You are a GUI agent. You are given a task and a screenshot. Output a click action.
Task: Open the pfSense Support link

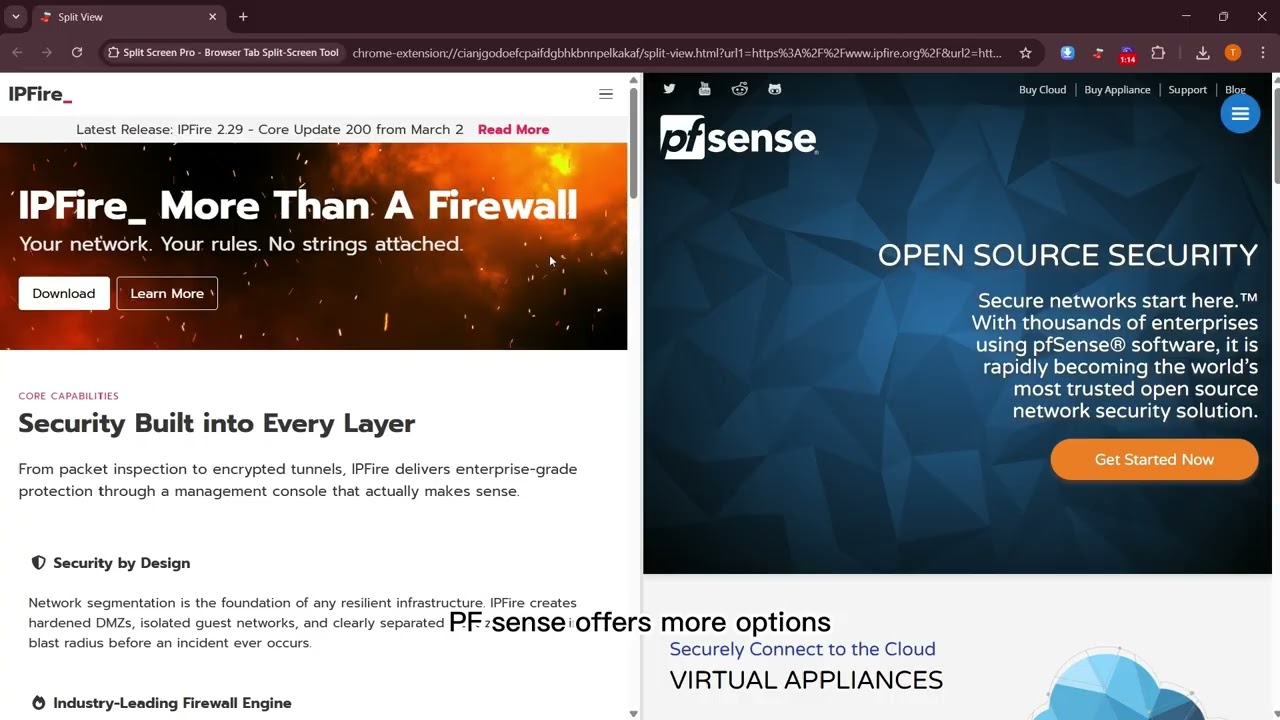pyautogui.click(x=1187, y=90)
